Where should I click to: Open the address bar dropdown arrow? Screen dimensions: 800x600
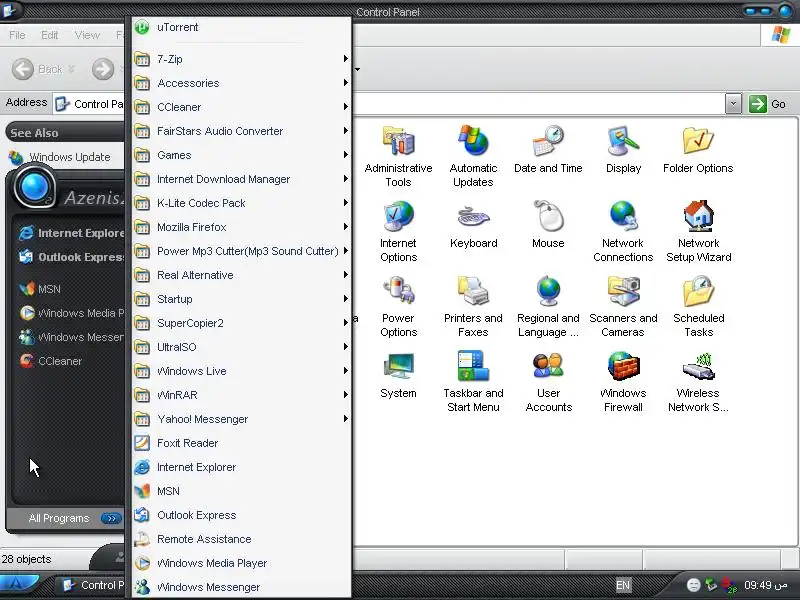tap(733, 104)
